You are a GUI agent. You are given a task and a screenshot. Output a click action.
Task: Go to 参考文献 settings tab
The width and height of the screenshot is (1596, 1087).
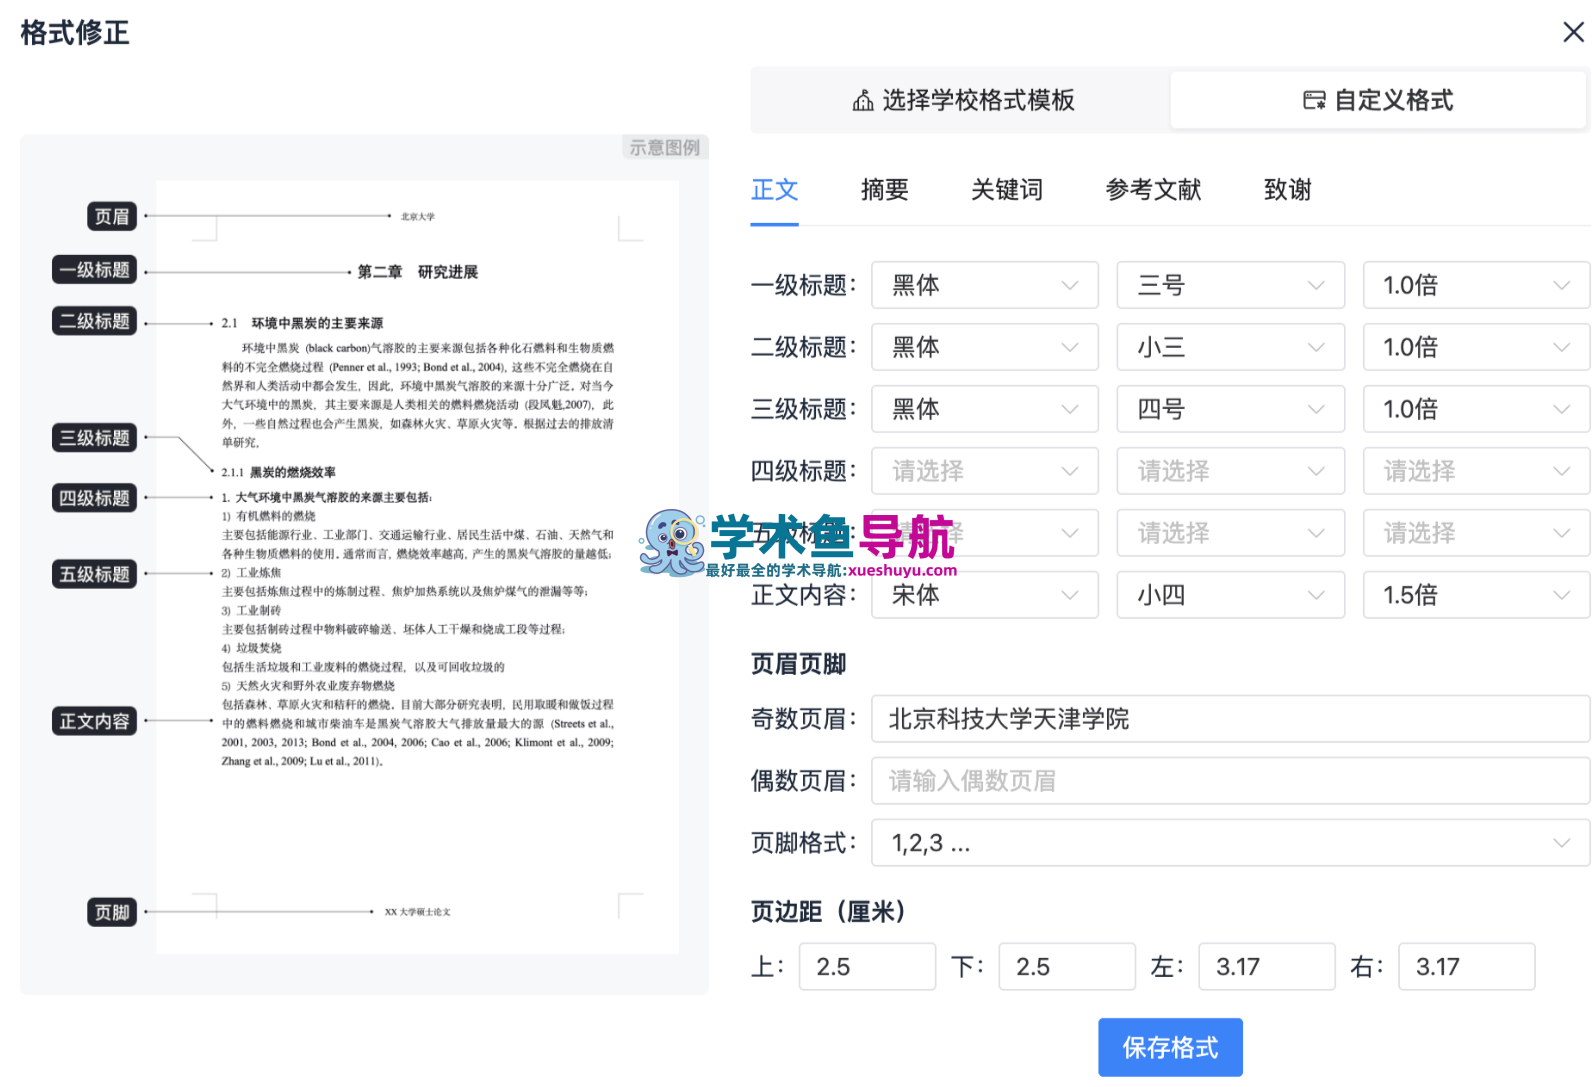[x=1152, y=190]
